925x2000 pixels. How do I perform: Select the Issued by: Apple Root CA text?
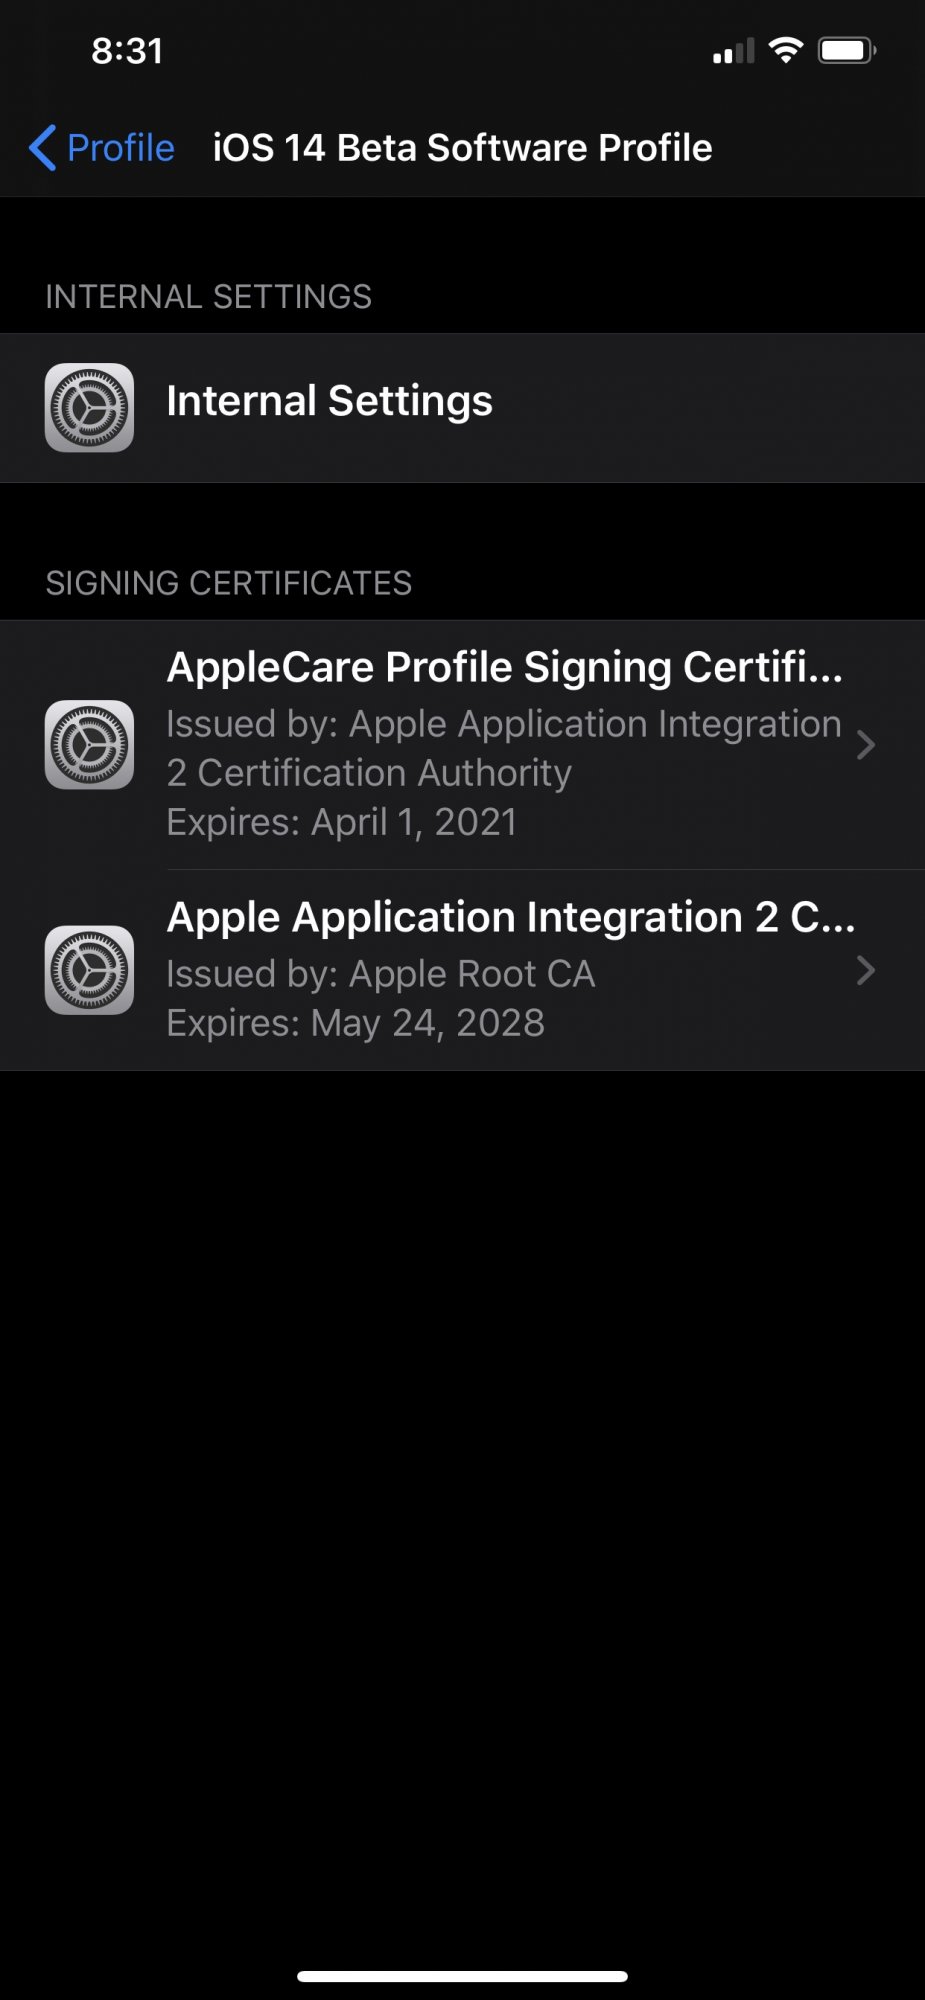[380, 974]
